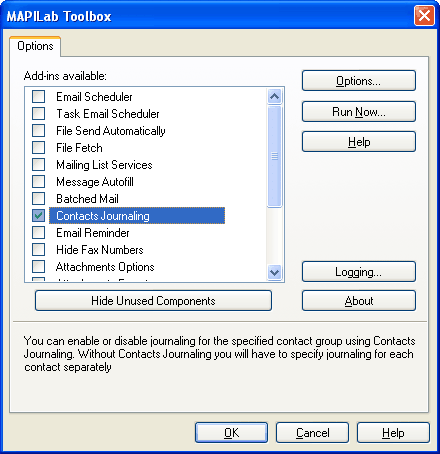Tick the Task Email Scheduler checkbox

click(38, 114)
